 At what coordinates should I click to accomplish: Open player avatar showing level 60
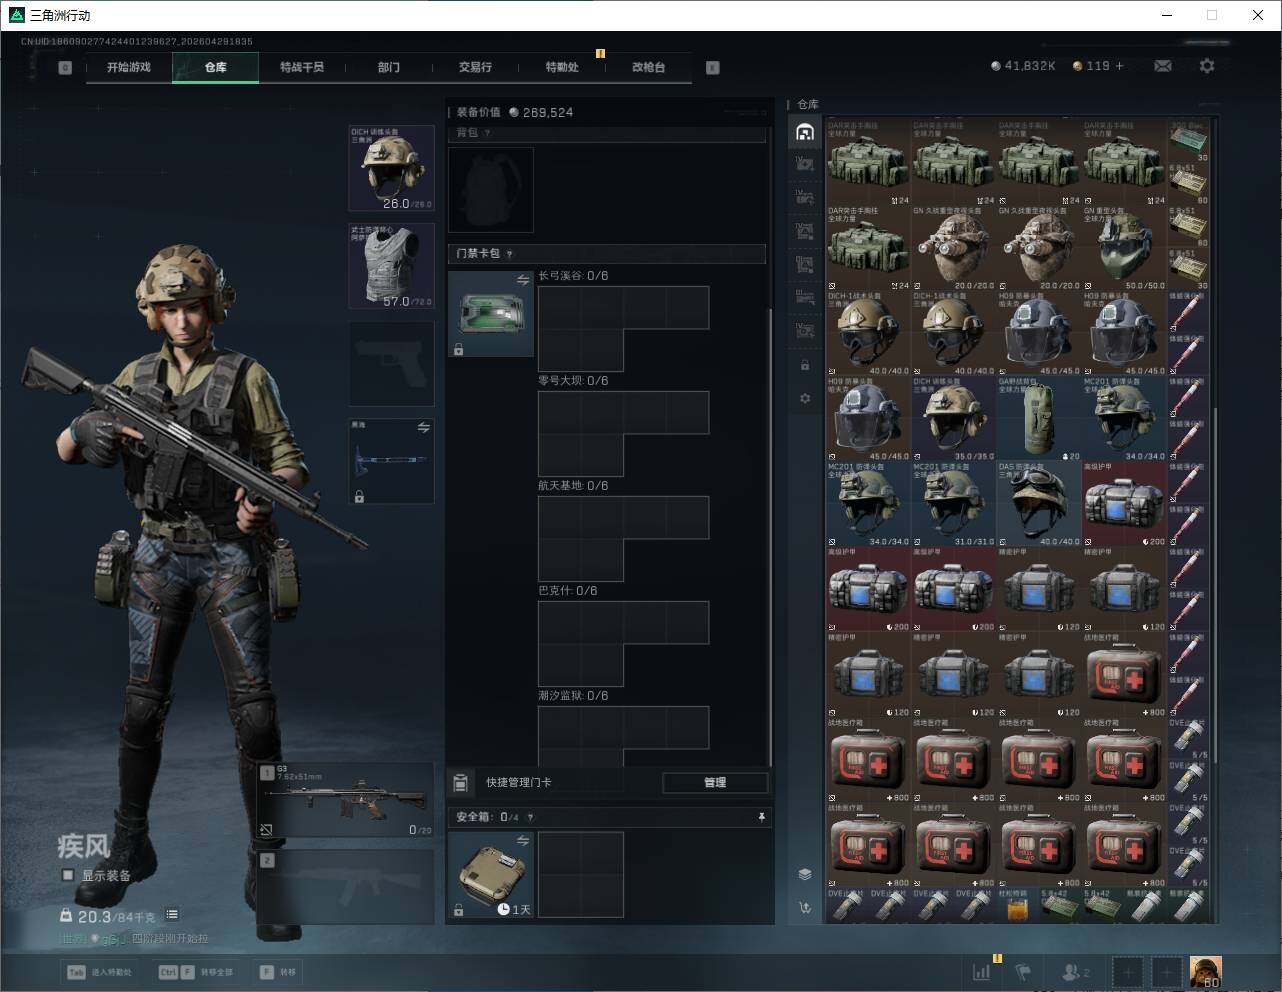(x=1206, y=971)
